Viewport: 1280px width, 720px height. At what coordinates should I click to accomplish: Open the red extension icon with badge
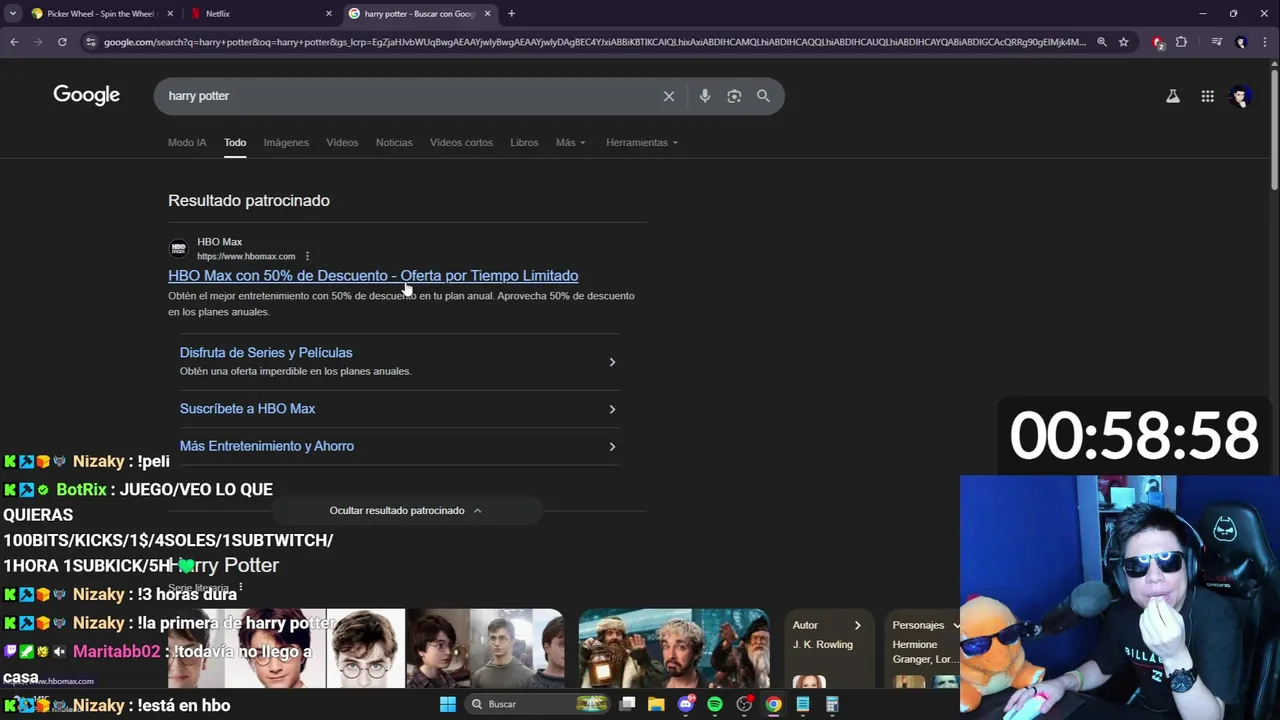tap(1158, 42)
